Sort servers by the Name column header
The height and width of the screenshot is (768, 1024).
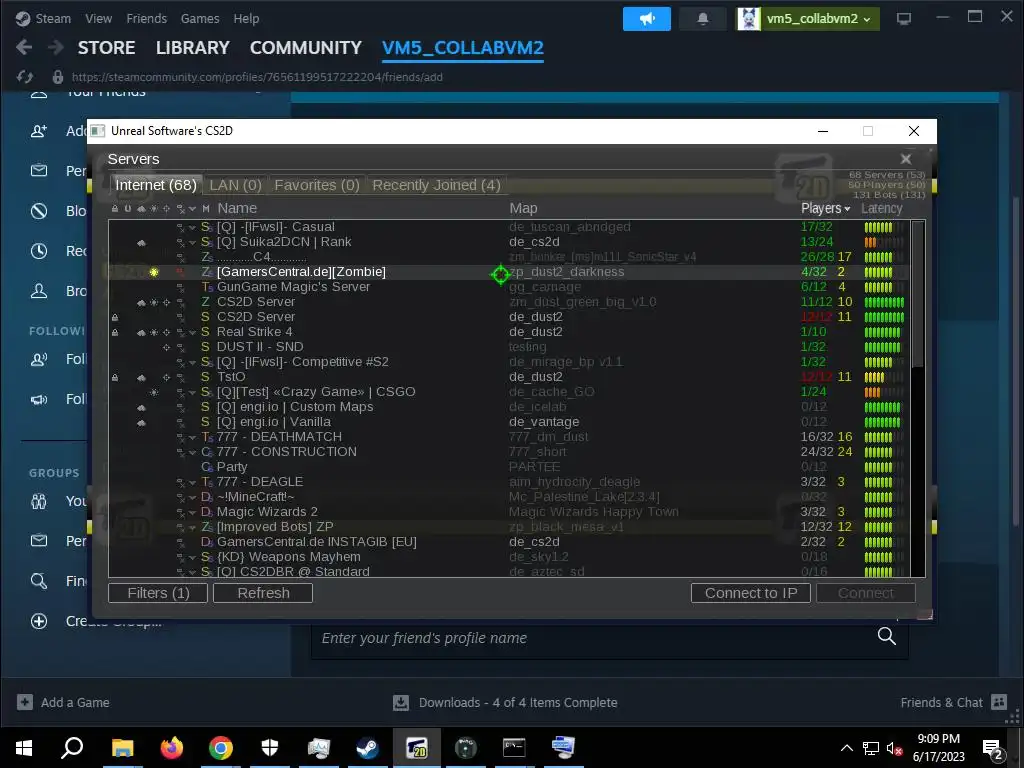click(237, 209)
